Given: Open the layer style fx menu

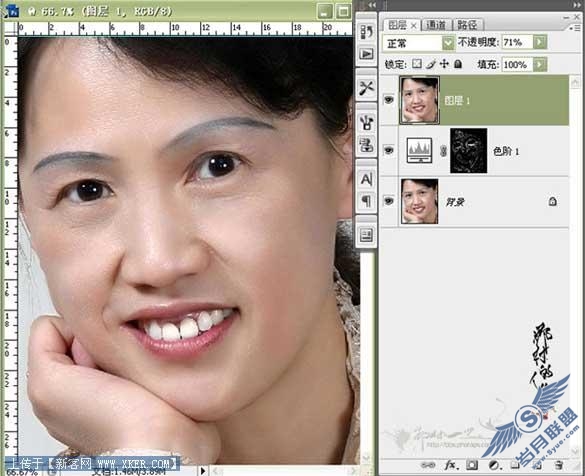Looking at the screenshot, I should coord(451,465).
